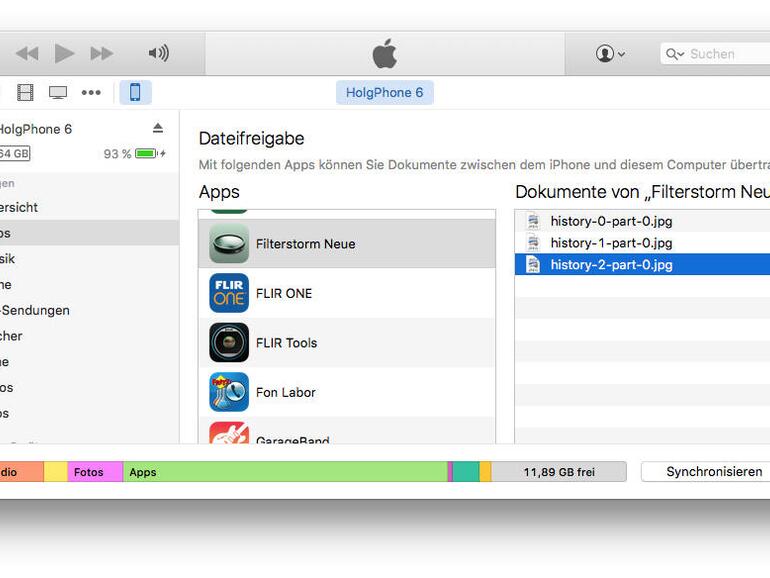Image resolution: width=770 pixels, height=578 pixels.
Task: Click the rewind playback button
Action: point(27,53)
